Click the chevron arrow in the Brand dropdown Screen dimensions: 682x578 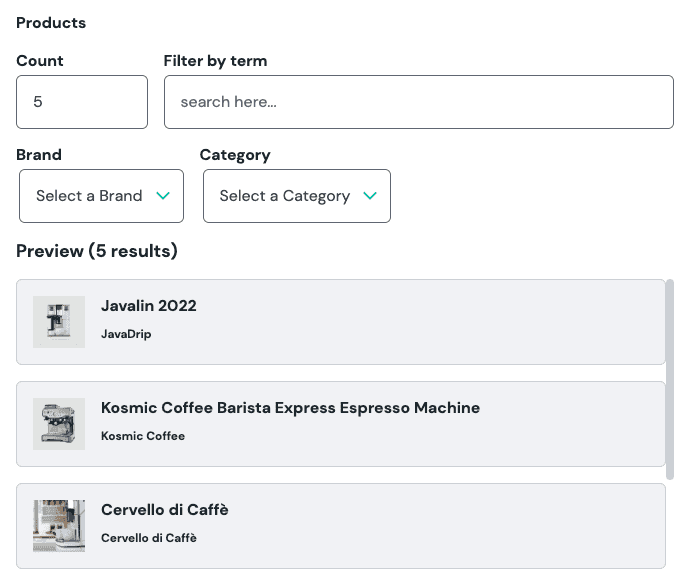click(x=164, y=196)
